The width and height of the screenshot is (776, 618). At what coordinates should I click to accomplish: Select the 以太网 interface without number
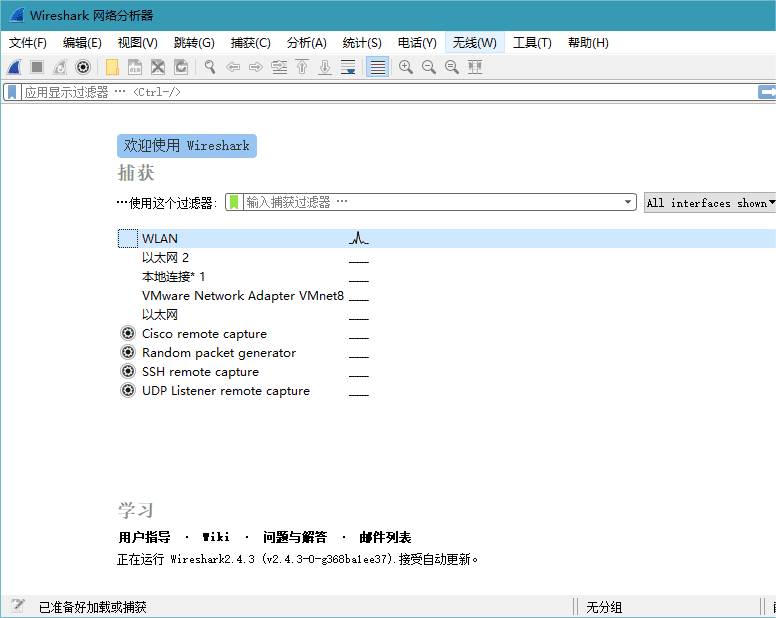[x=159, y=315]
